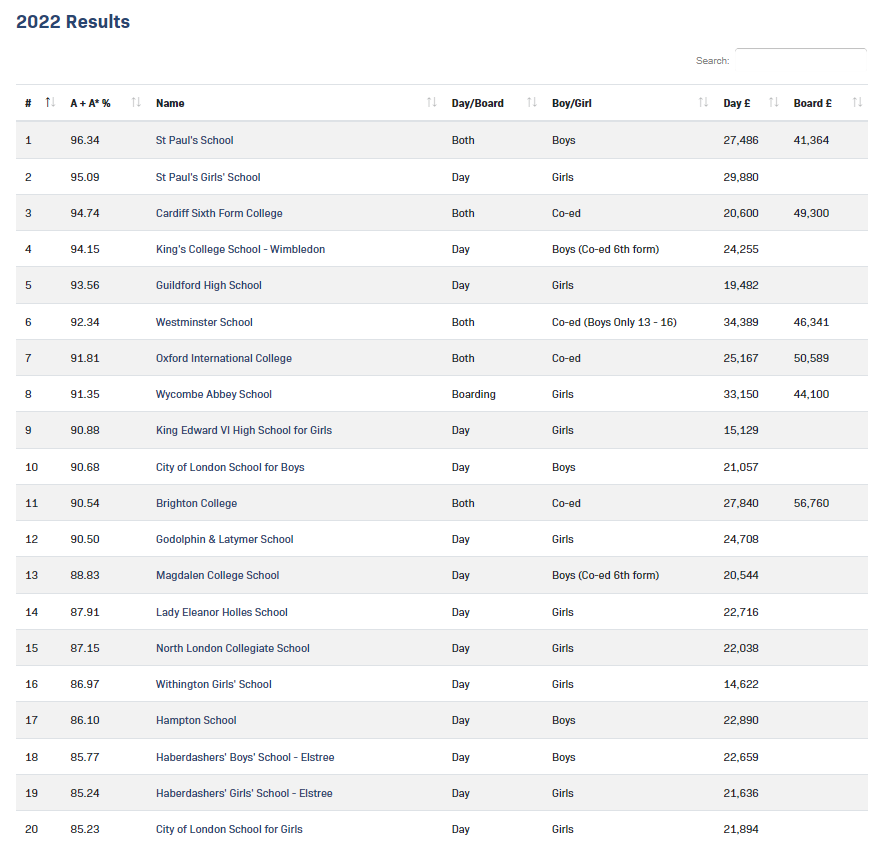Viewport: 883px width, 845px height.
Task: Click the Board £ column header text
Action: coord(813,103)
